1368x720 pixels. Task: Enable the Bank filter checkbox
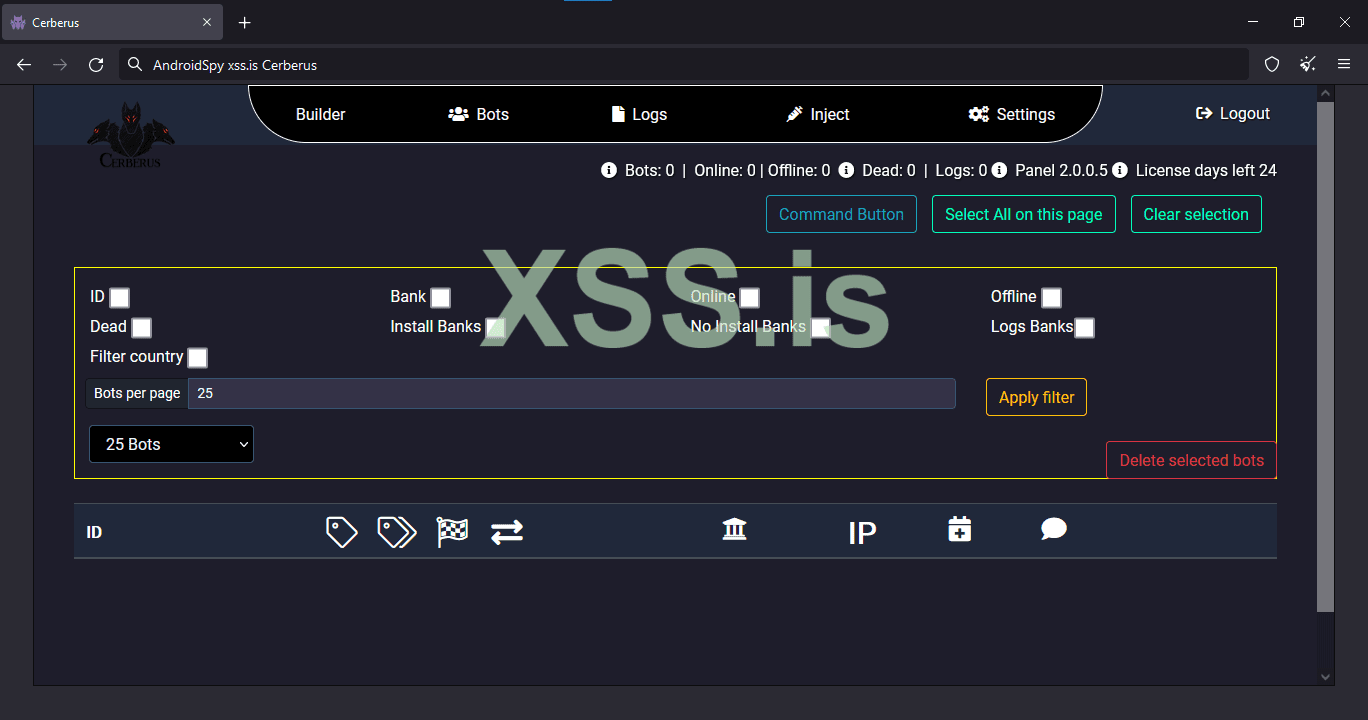point(440,297)
